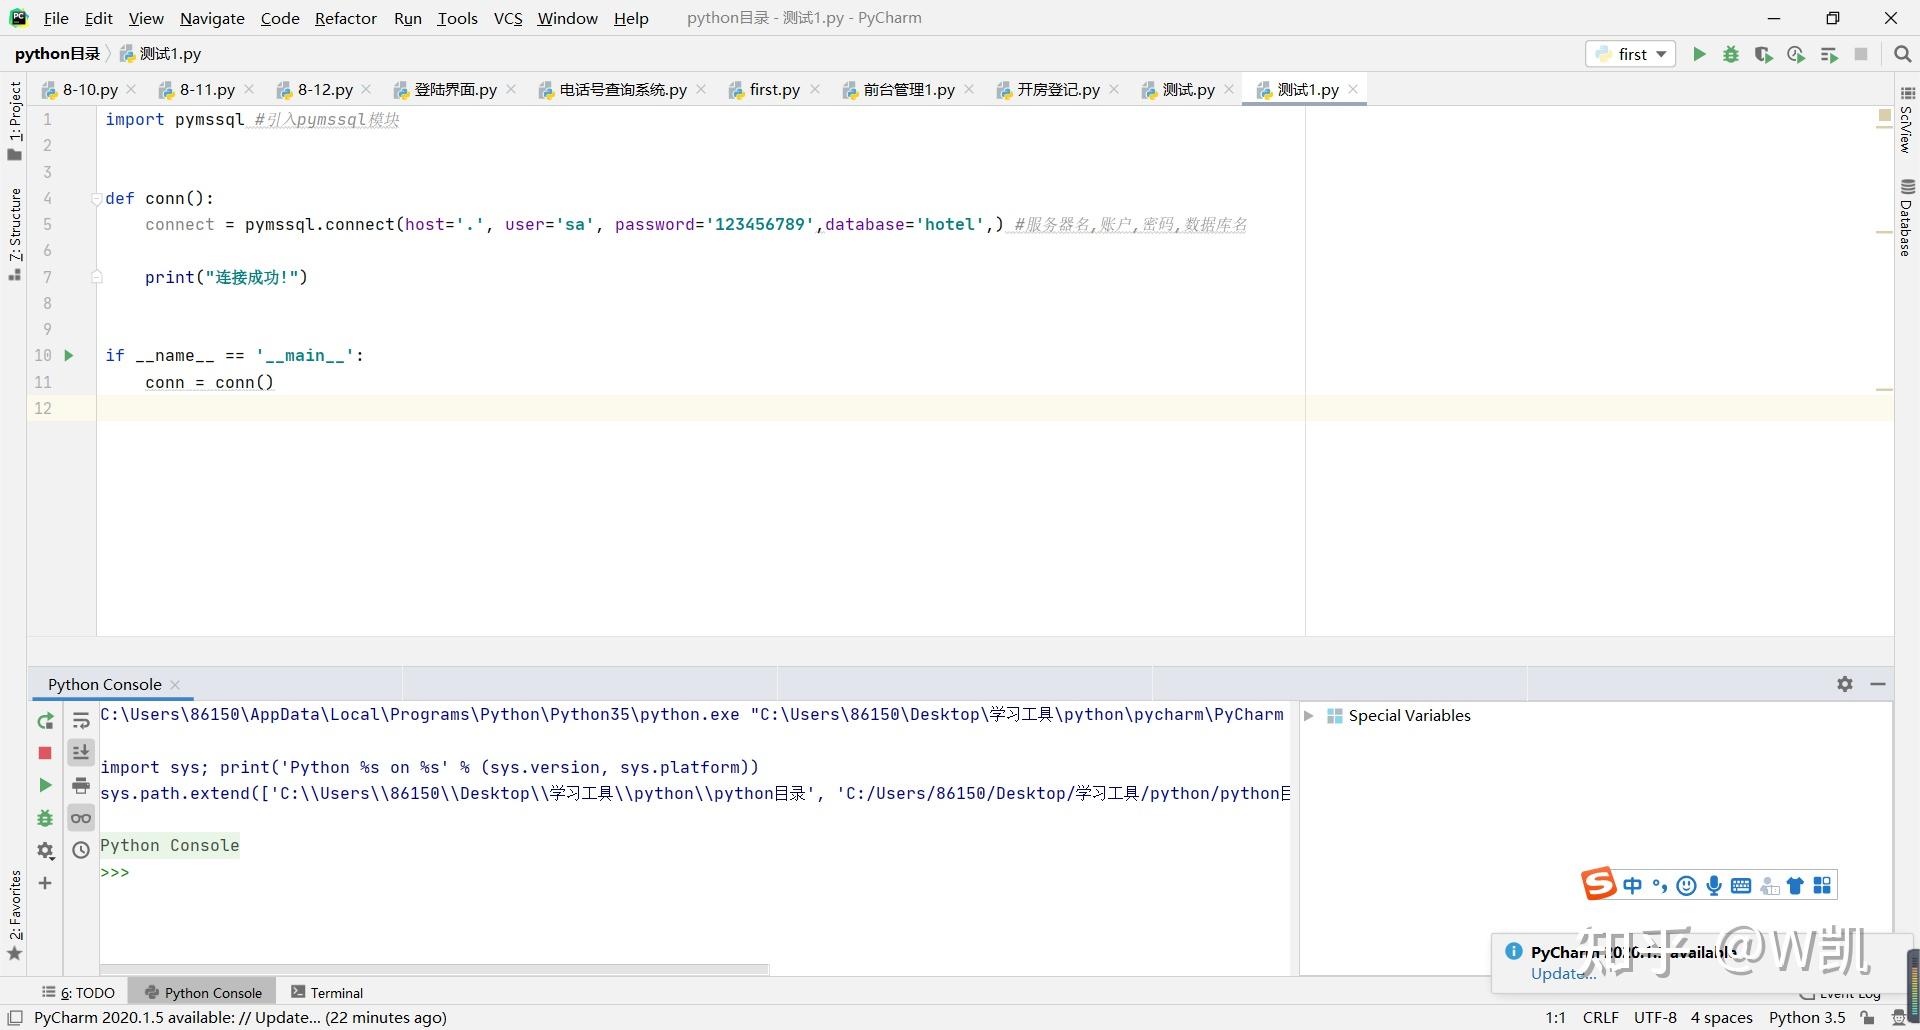1920x1030 pixels.
Task: Click console horizontal scrollbar
Action: (434, 969)
